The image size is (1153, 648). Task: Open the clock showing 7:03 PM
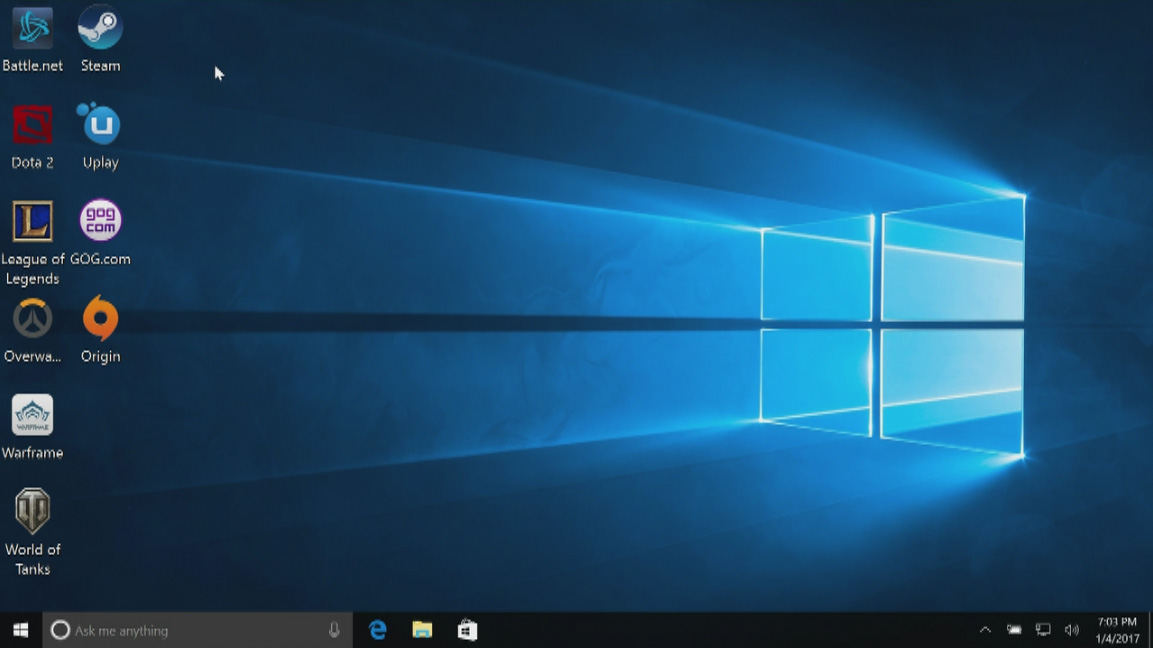coord(1117,630)
